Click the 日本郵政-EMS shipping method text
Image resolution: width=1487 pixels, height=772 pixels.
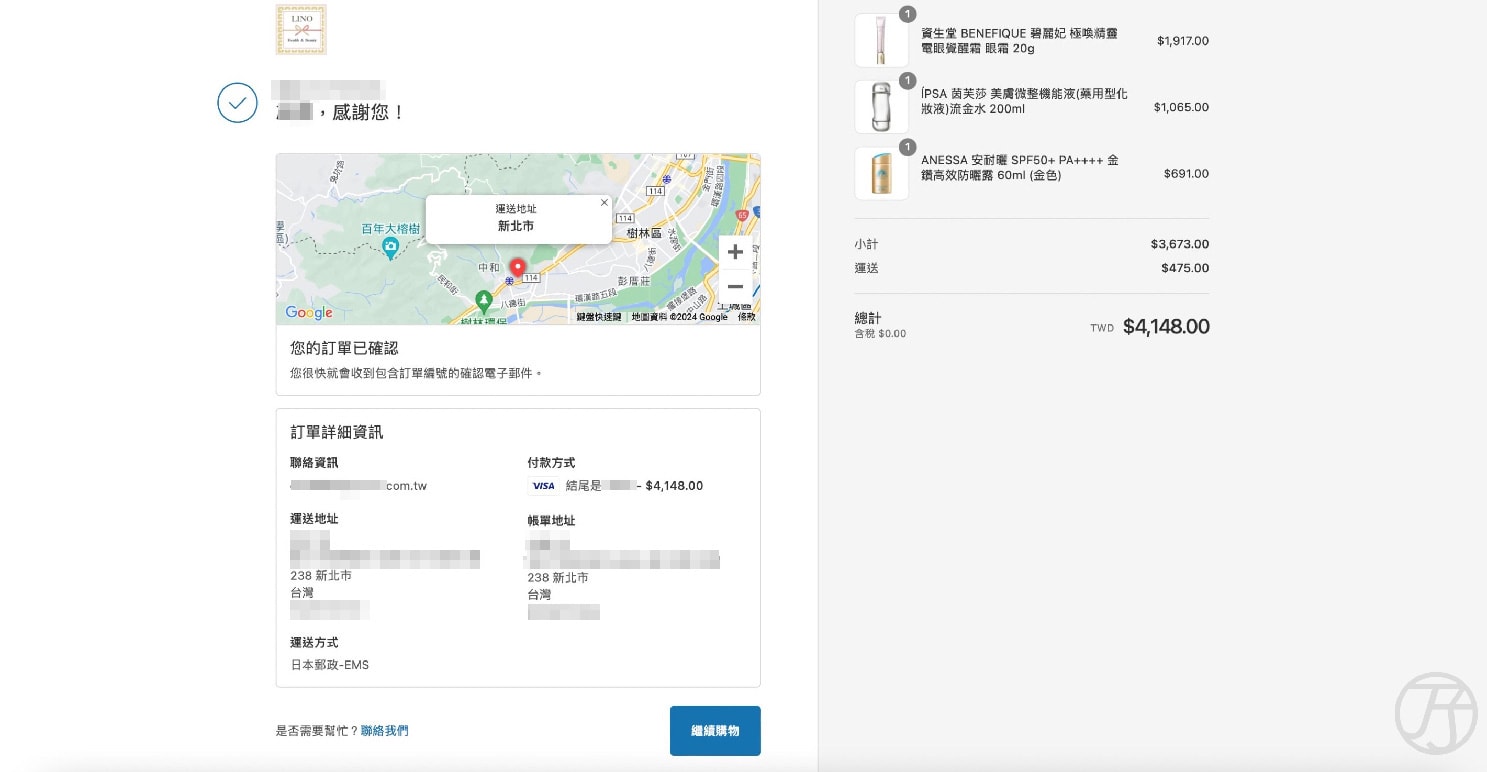330,665
